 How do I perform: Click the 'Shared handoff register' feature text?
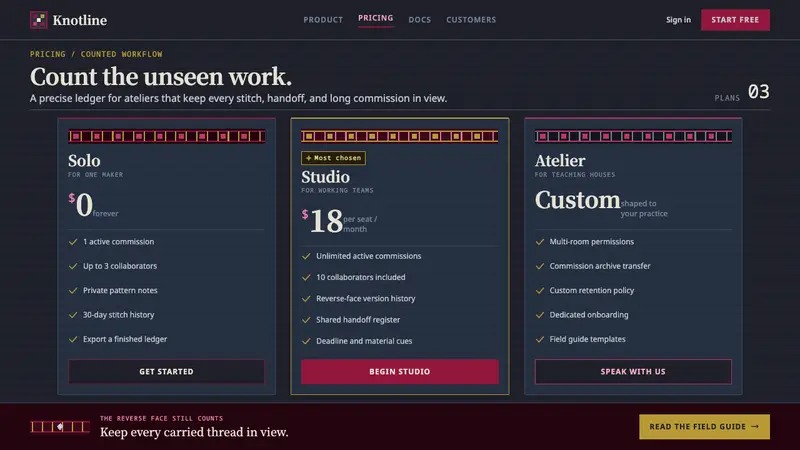click(x=358, y=320)
